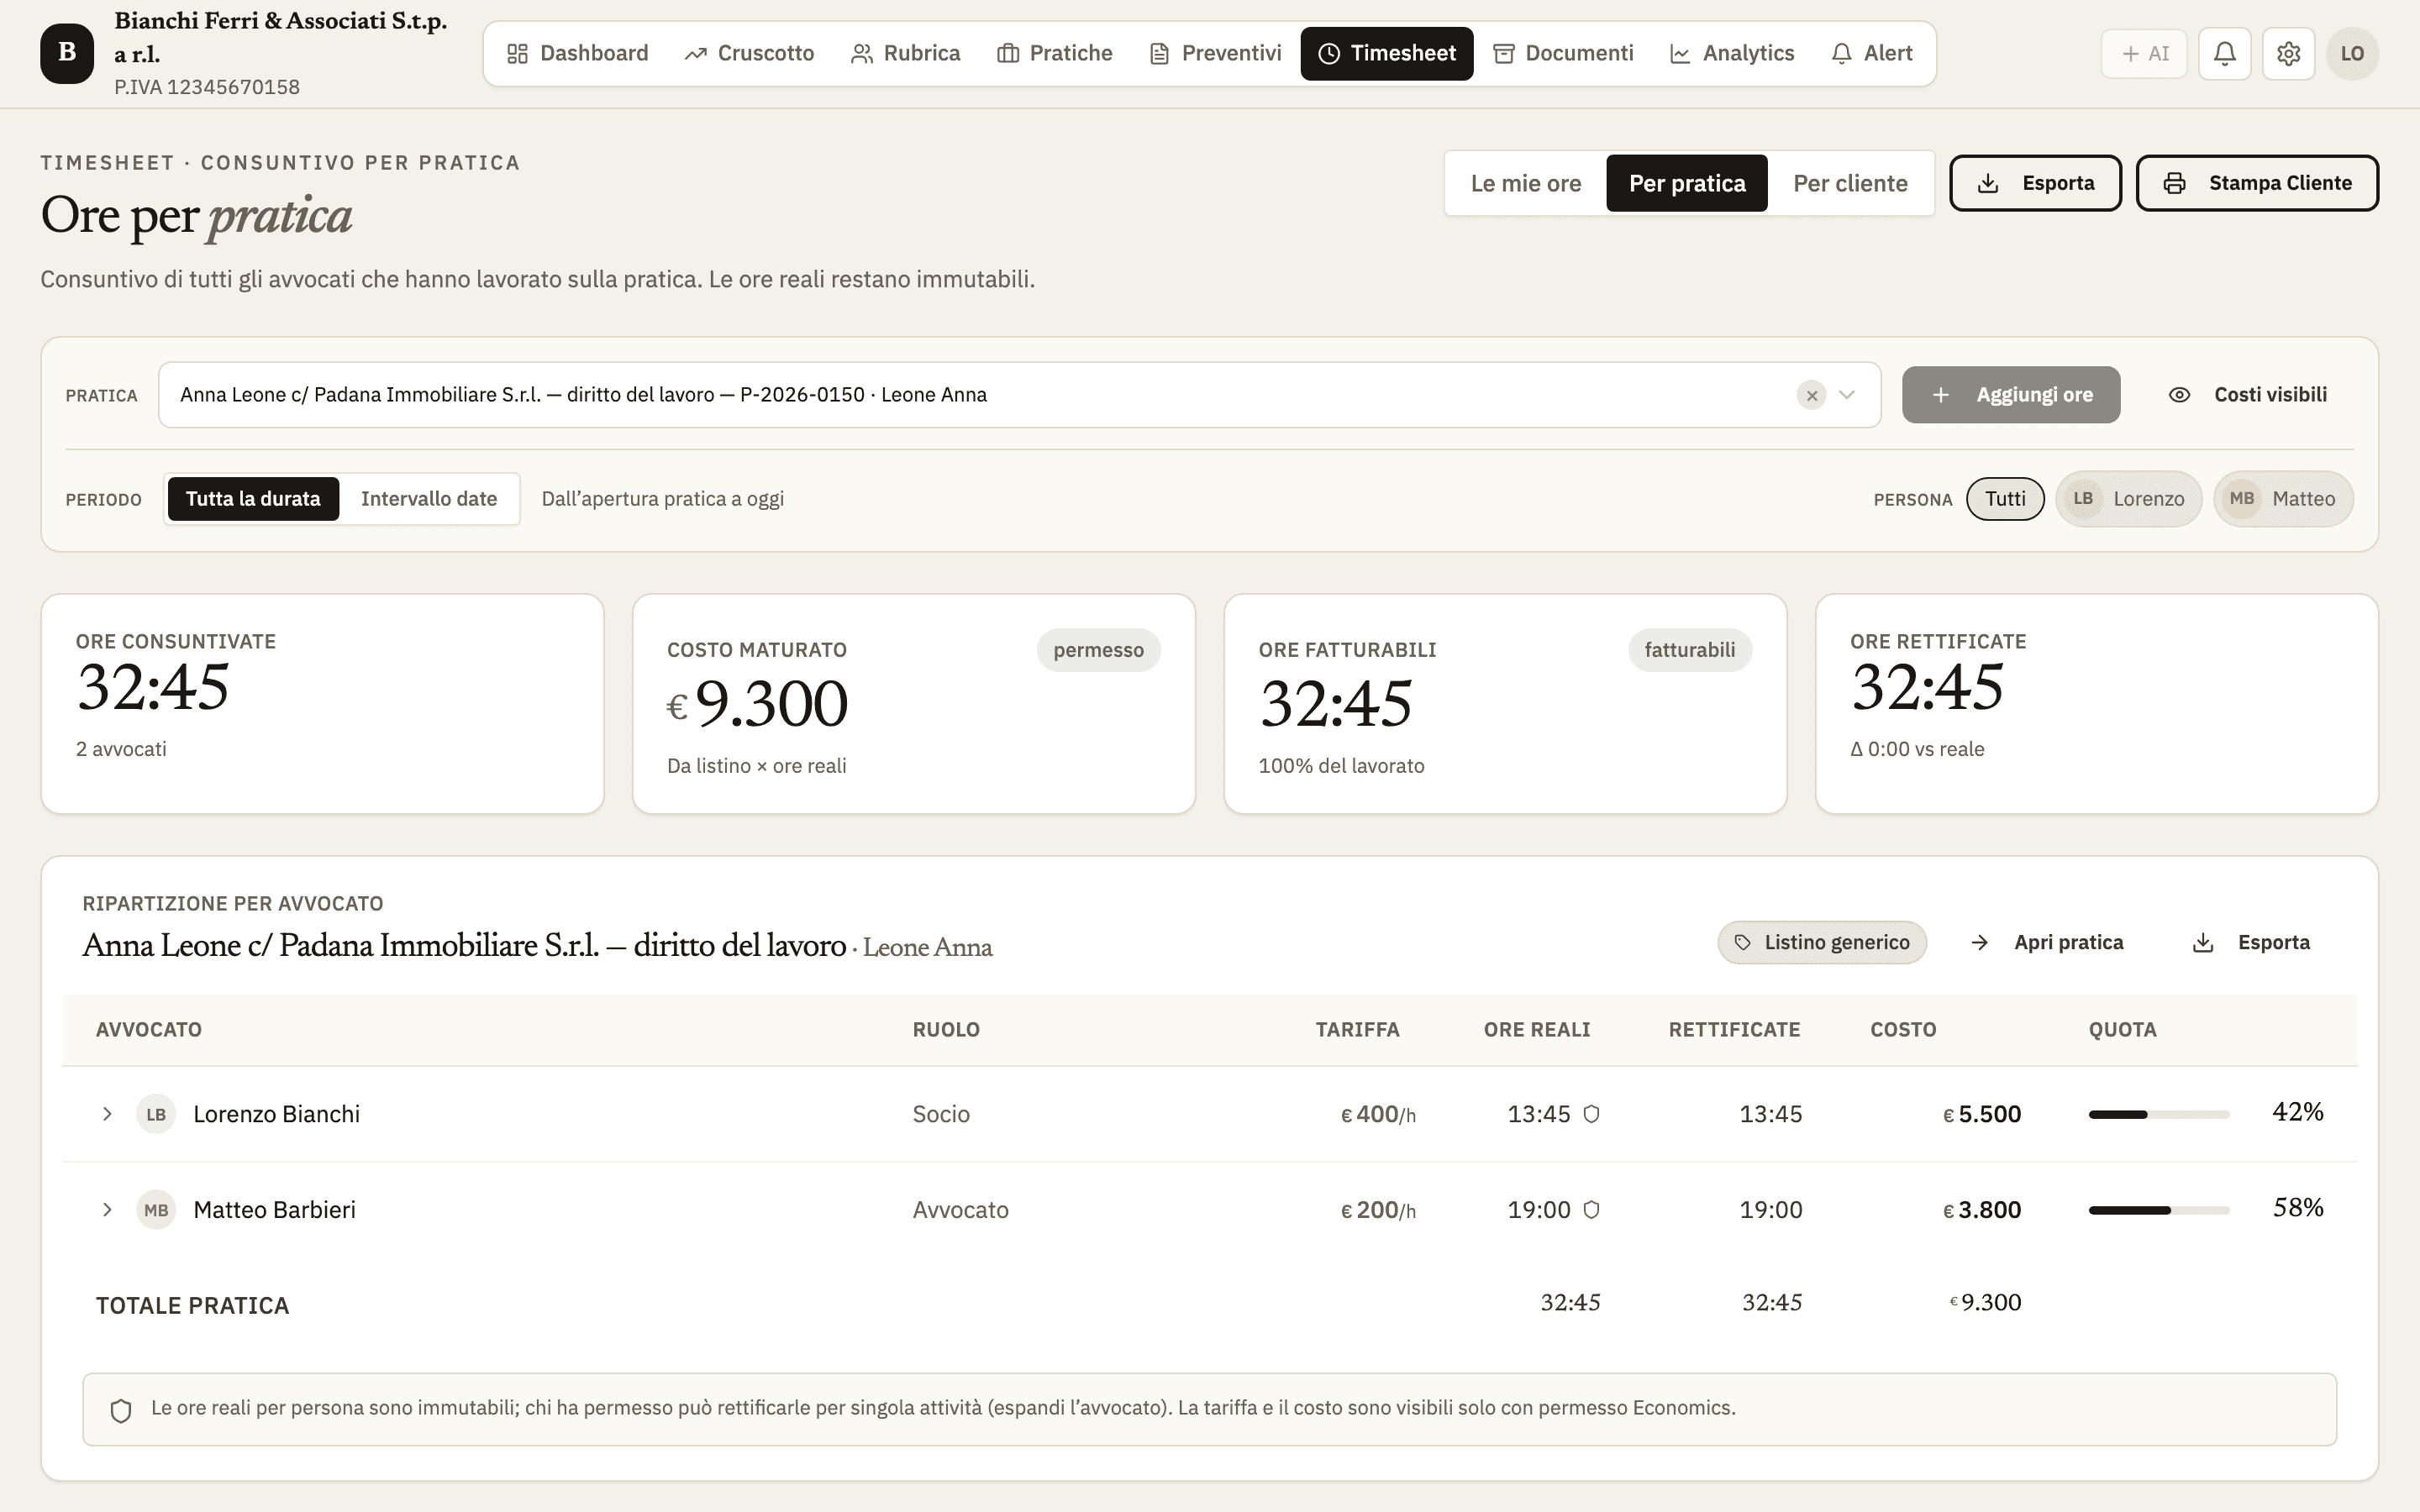
Task: Click the firm logo B icon
Action: [x=67, y=53]
